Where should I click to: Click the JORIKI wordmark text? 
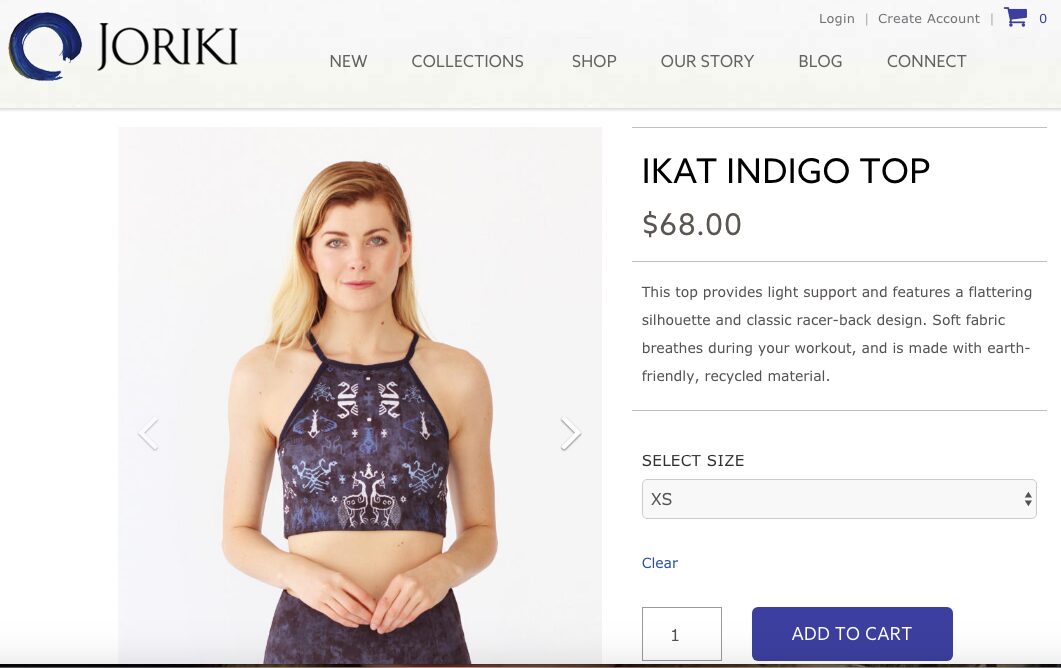(x=168, y=46)
